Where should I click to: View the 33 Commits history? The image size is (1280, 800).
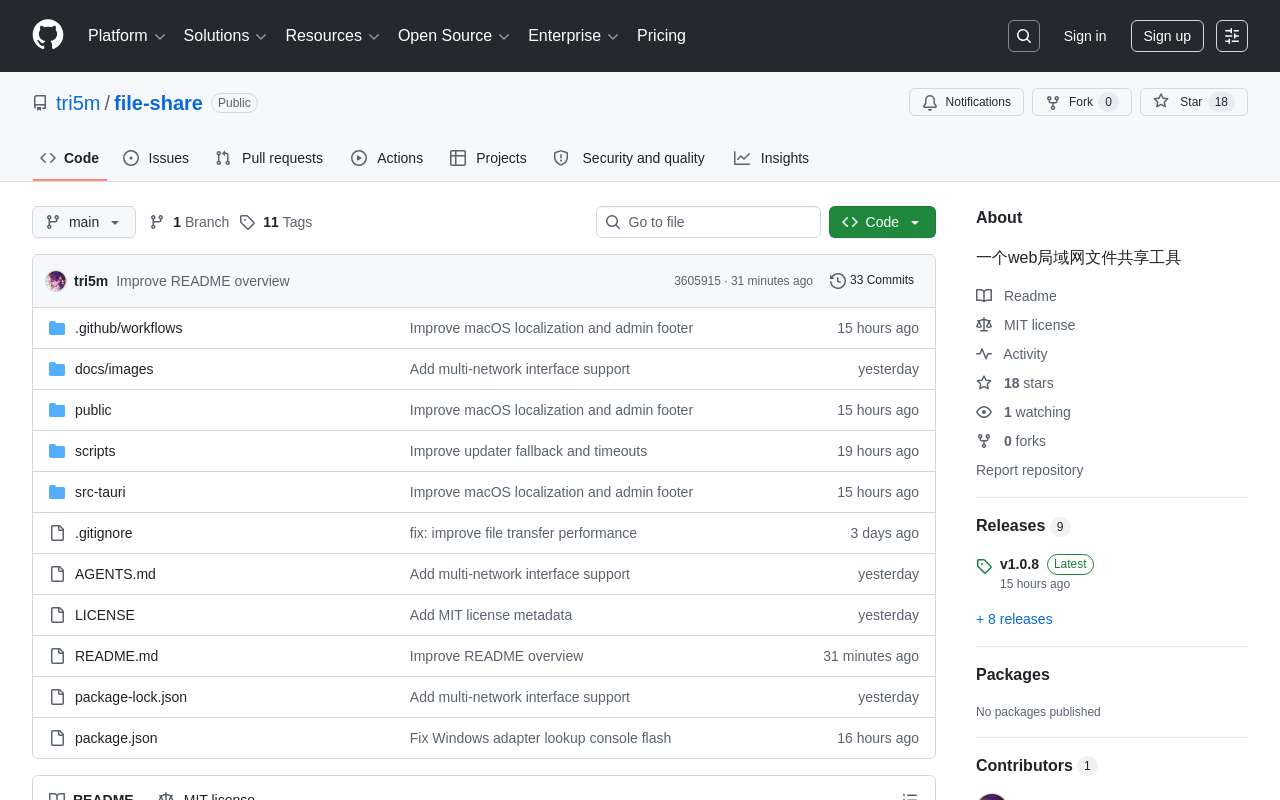[x=872, y=281]
